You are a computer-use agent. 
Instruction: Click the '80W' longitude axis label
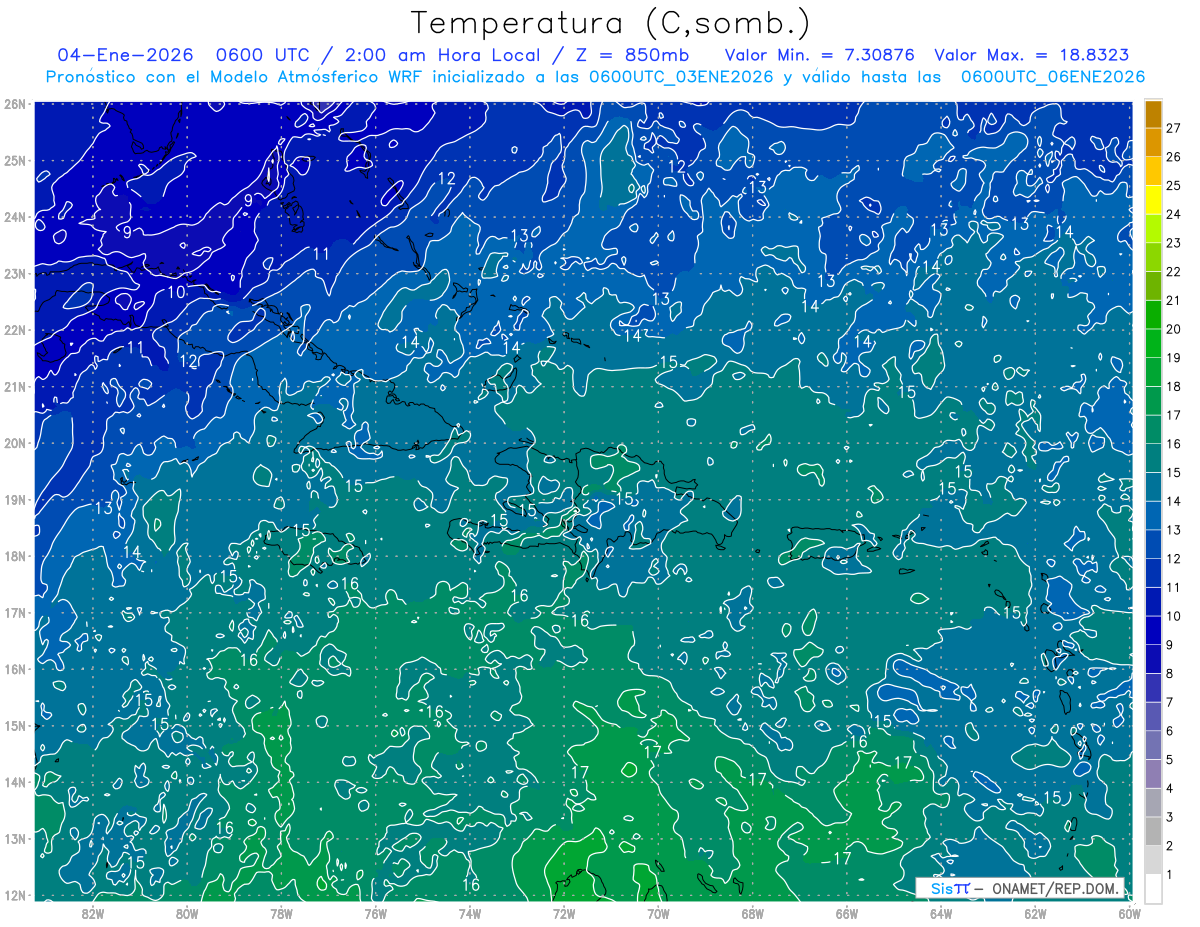(187, 913)
